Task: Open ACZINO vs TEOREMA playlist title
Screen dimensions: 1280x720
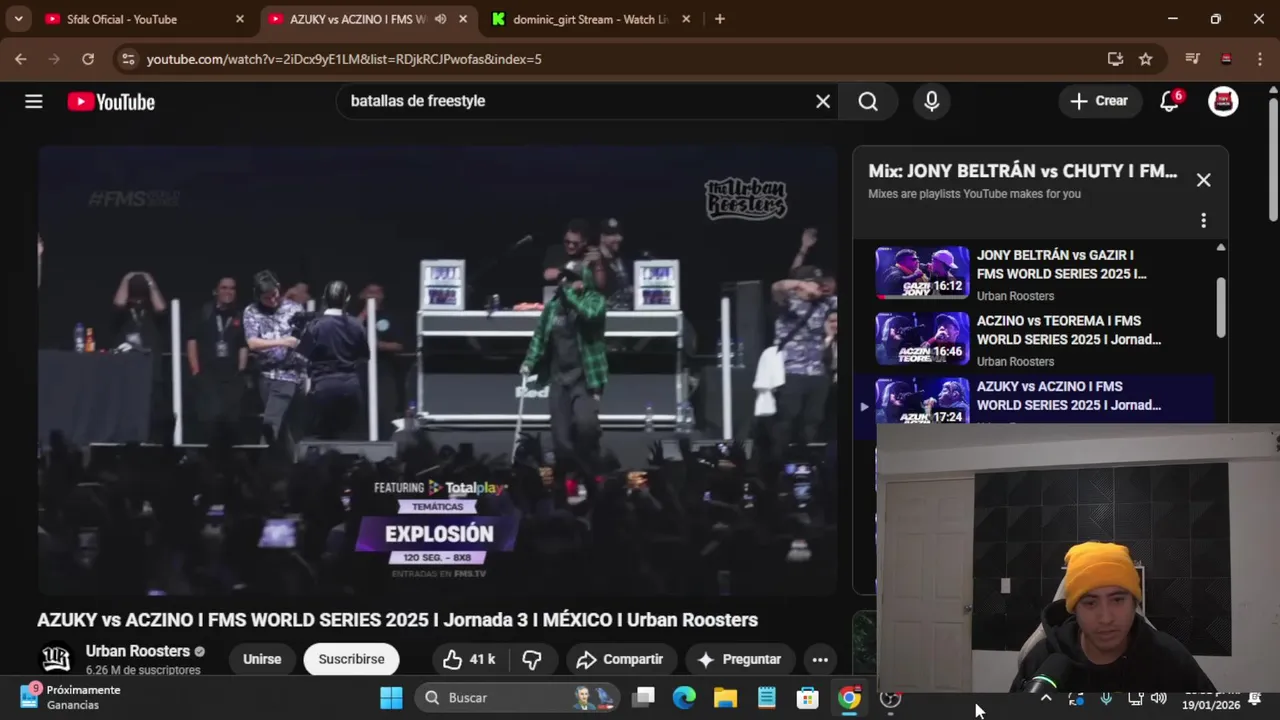Action: (1069, 330)
